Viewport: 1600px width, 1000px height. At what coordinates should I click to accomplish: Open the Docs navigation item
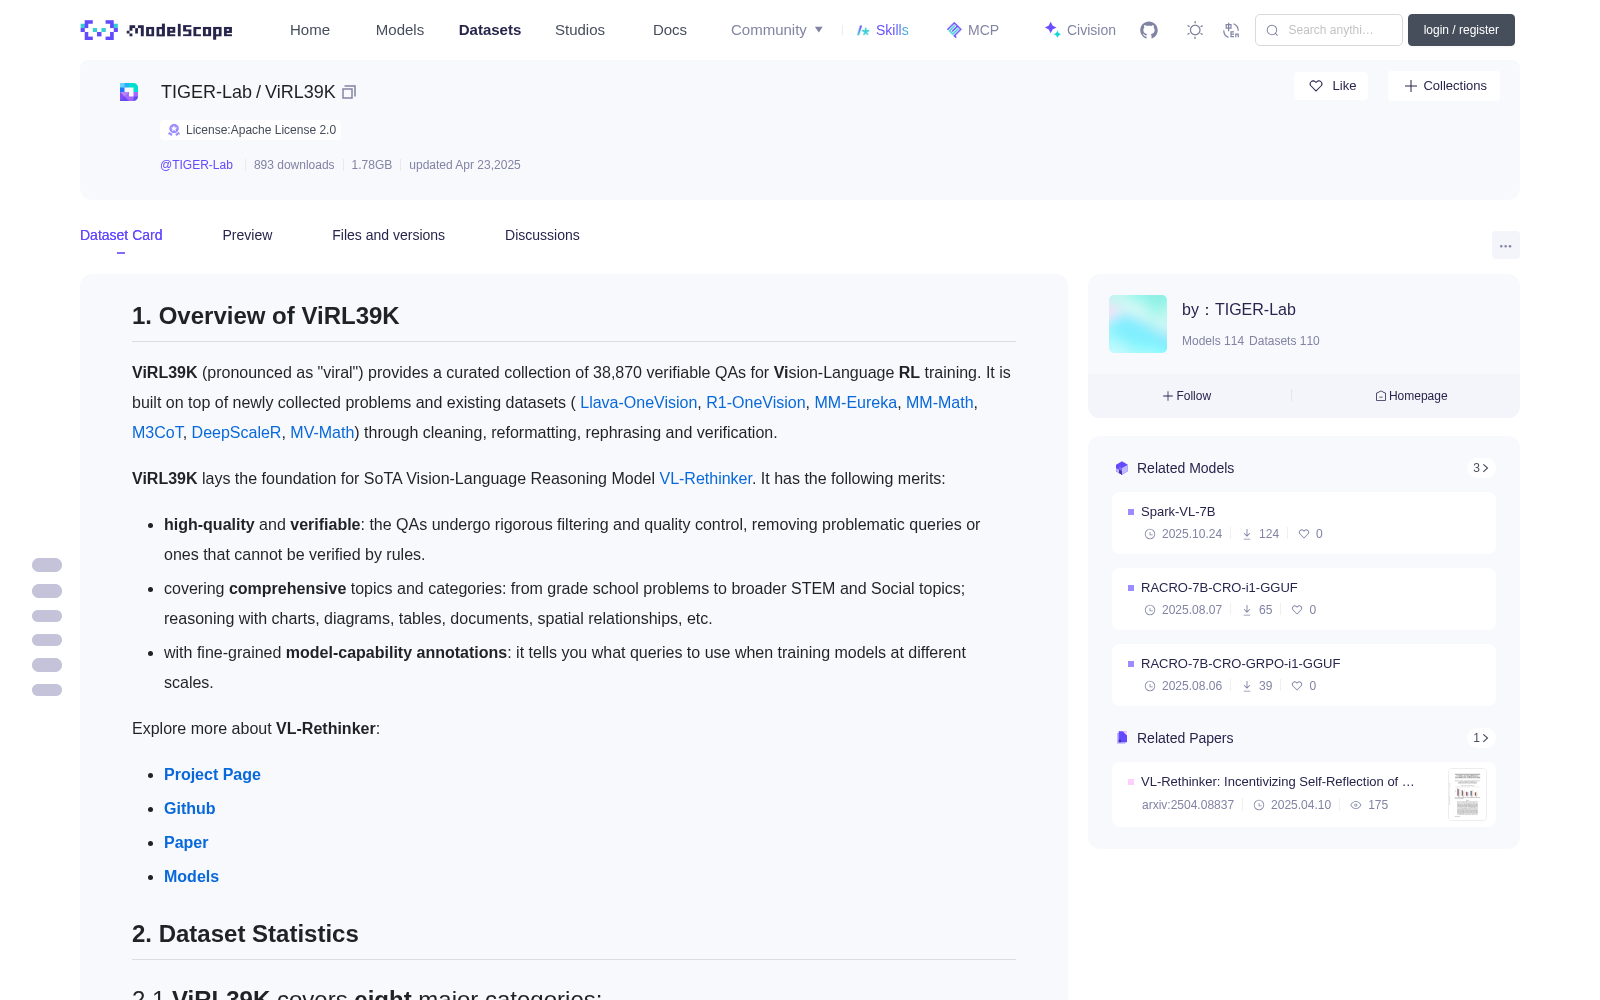[670, 30]
